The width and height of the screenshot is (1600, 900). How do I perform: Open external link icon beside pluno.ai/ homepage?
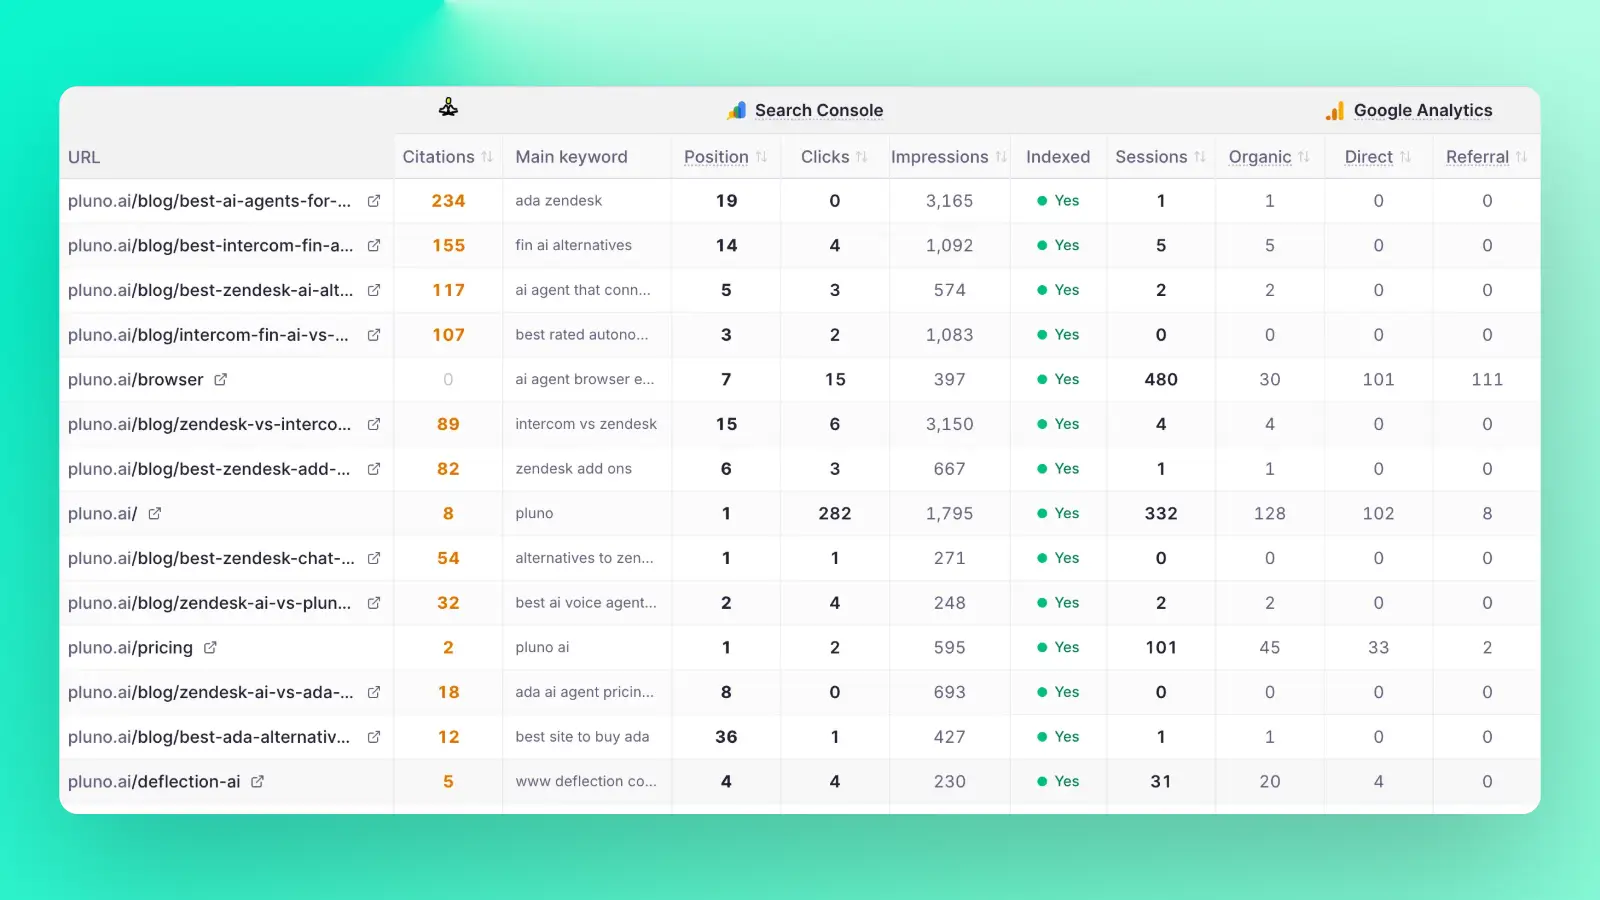[x=155, y=513]
